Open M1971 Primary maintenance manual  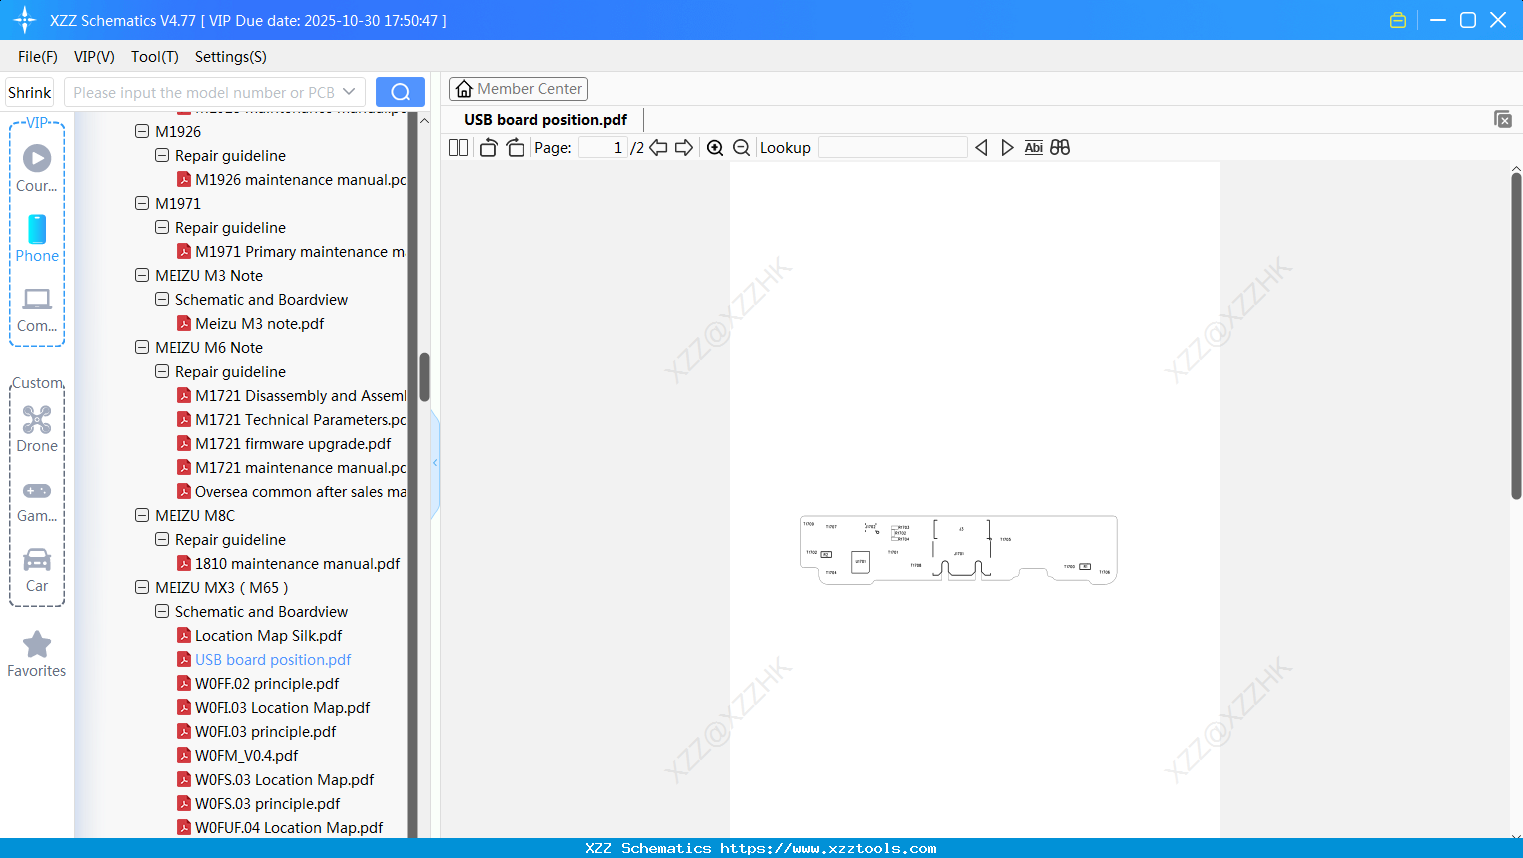[x=292, y=252]
